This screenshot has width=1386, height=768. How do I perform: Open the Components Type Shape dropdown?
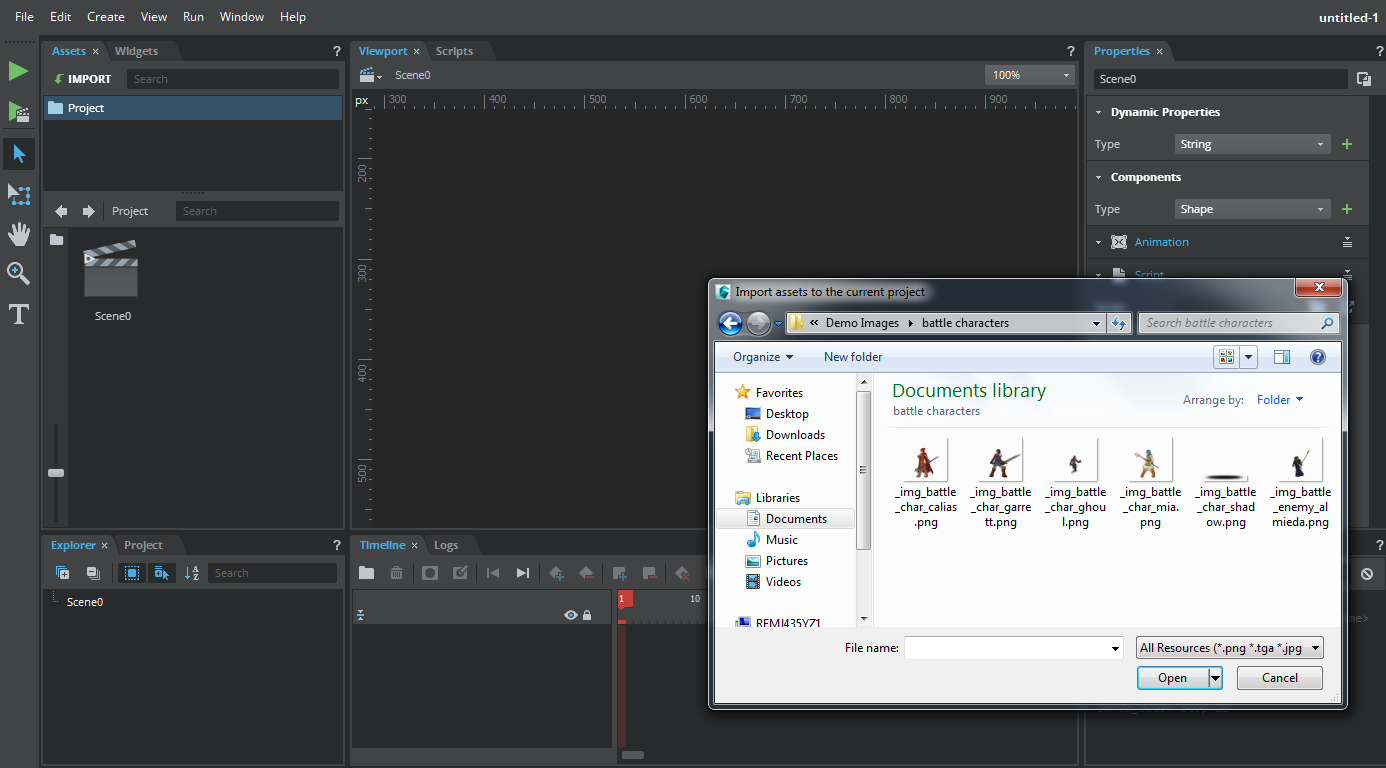(1252, 209)
